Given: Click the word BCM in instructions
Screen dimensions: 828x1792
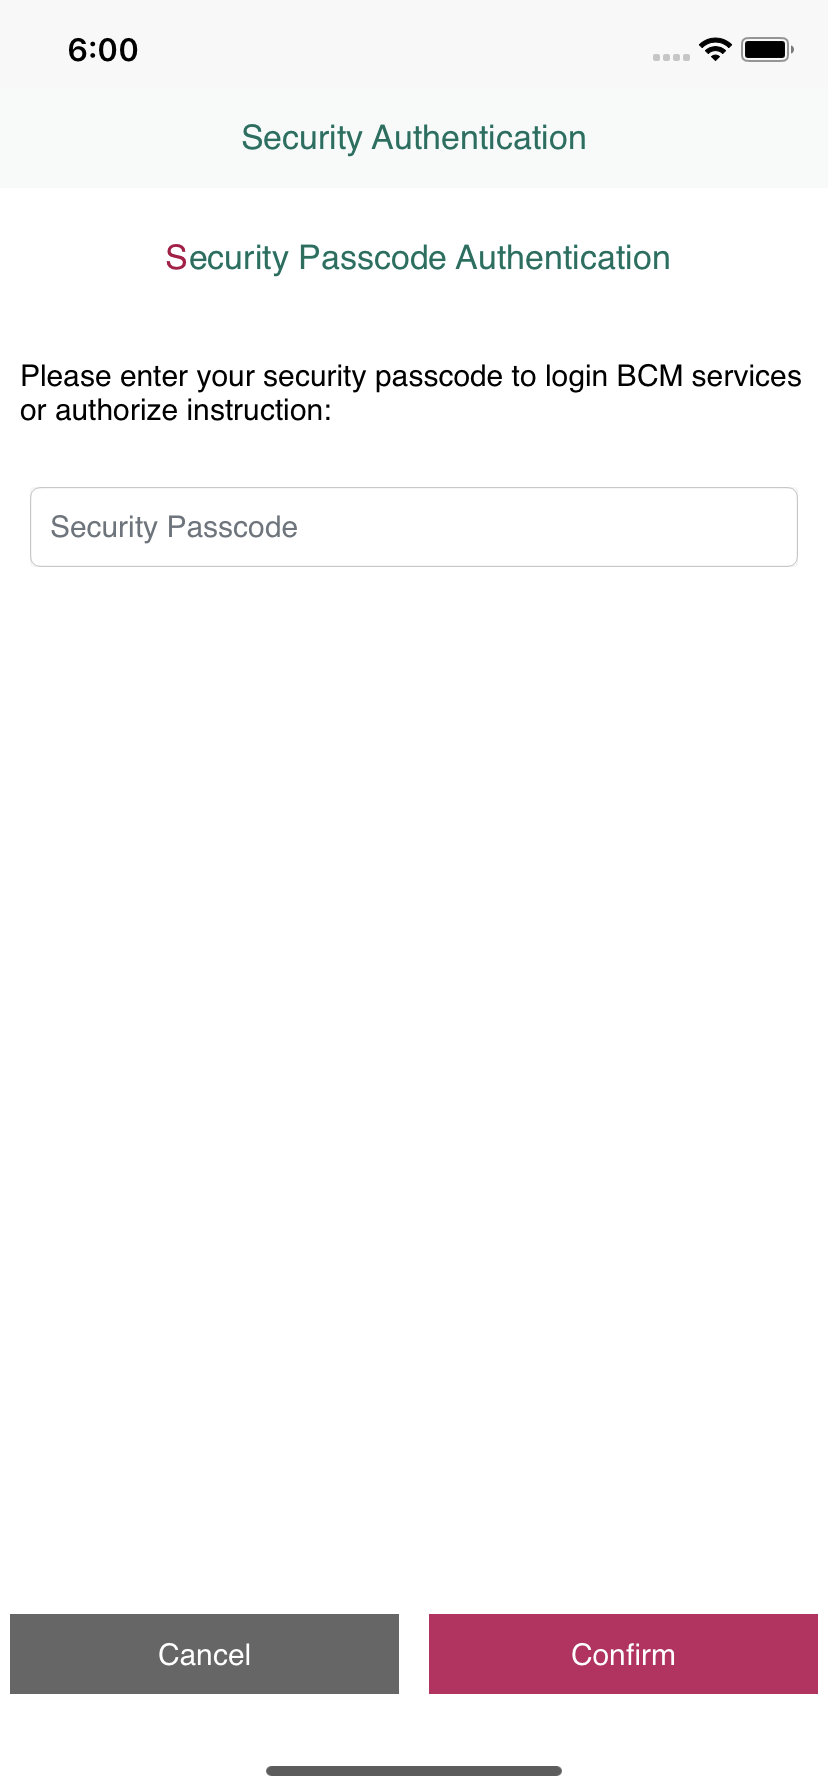Looking at the screenshot, I should point(650,376).
